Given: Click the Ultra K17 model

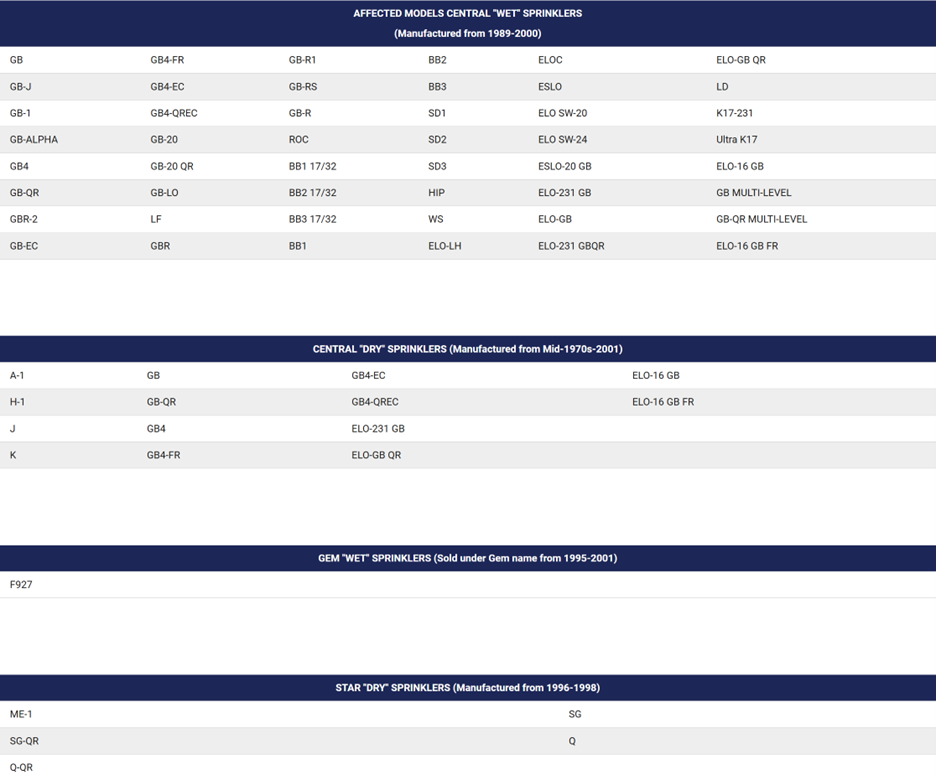Looking at the screenshot, I should pyautogui.click(x=736, y=140).
